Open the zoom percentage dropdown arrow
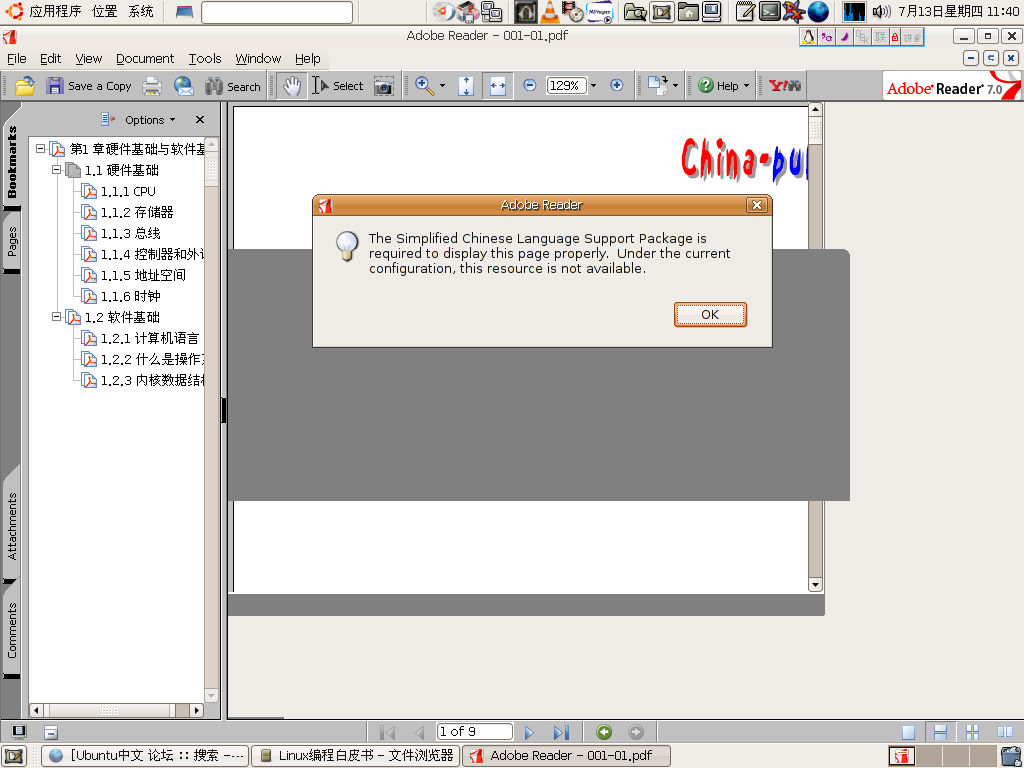Viewport: 1024px width, 768px height. coord(593,86)
